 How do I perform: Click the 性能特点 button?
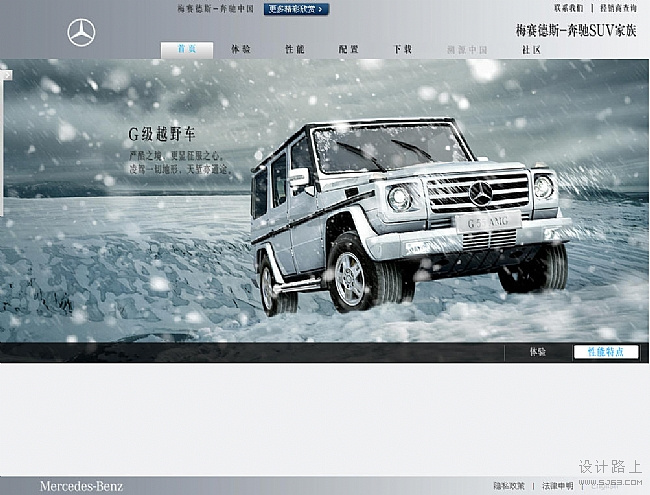click(x=606, y=352)
